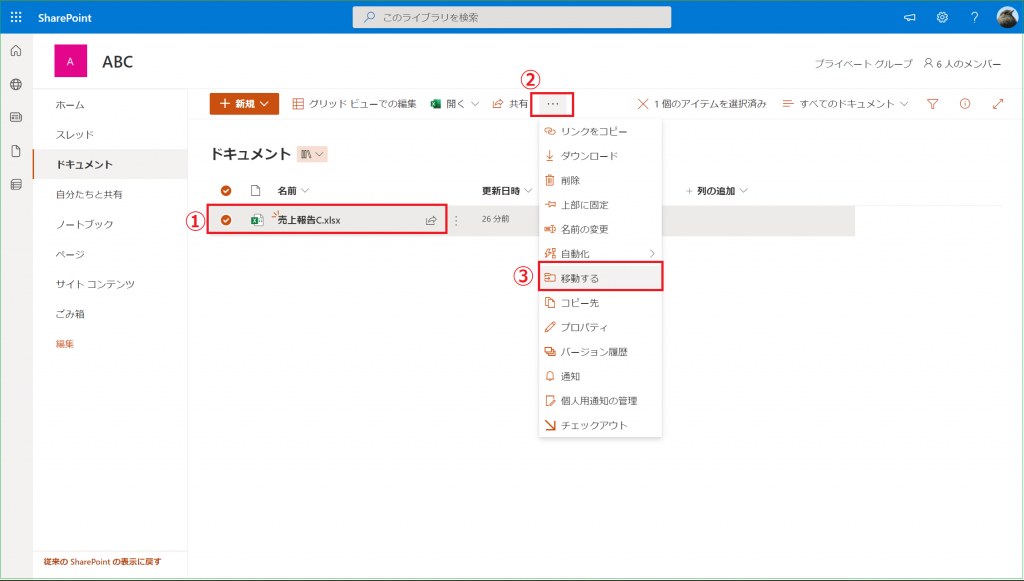Viewport: 1024px width, 581px height.
Task: Click the expand to full screen icon
Action: click(997, 103)
